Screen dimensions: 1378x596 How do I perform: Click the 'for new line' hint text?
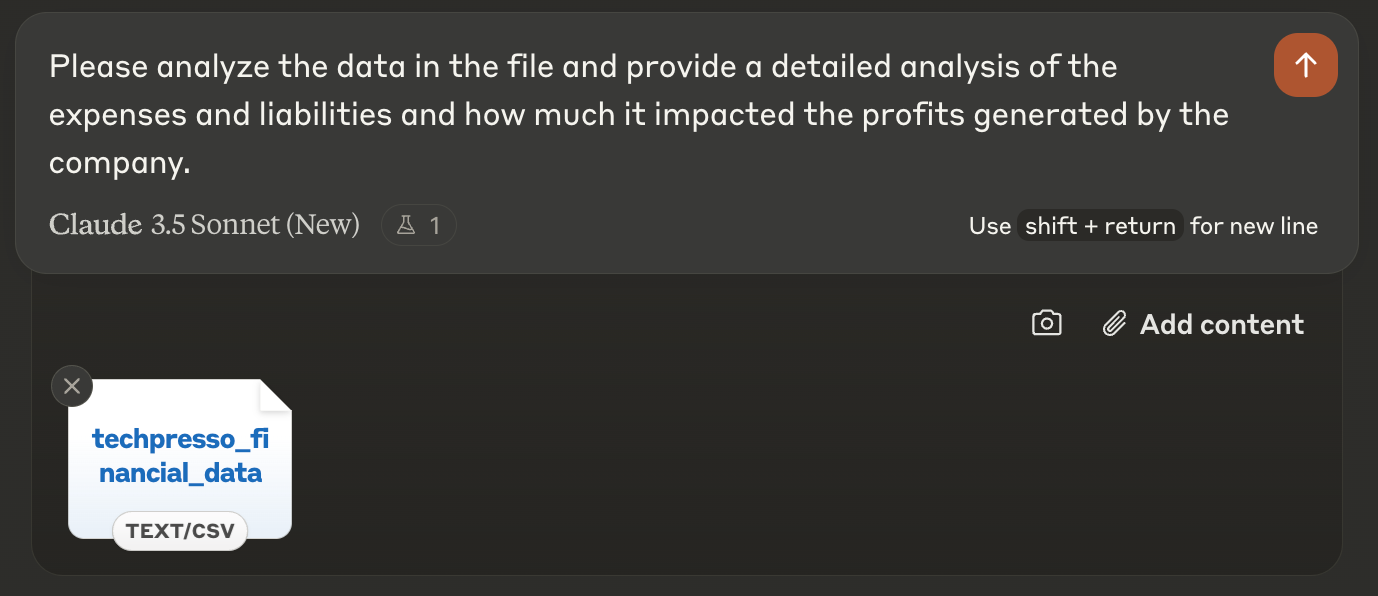tap(1254, 226)
